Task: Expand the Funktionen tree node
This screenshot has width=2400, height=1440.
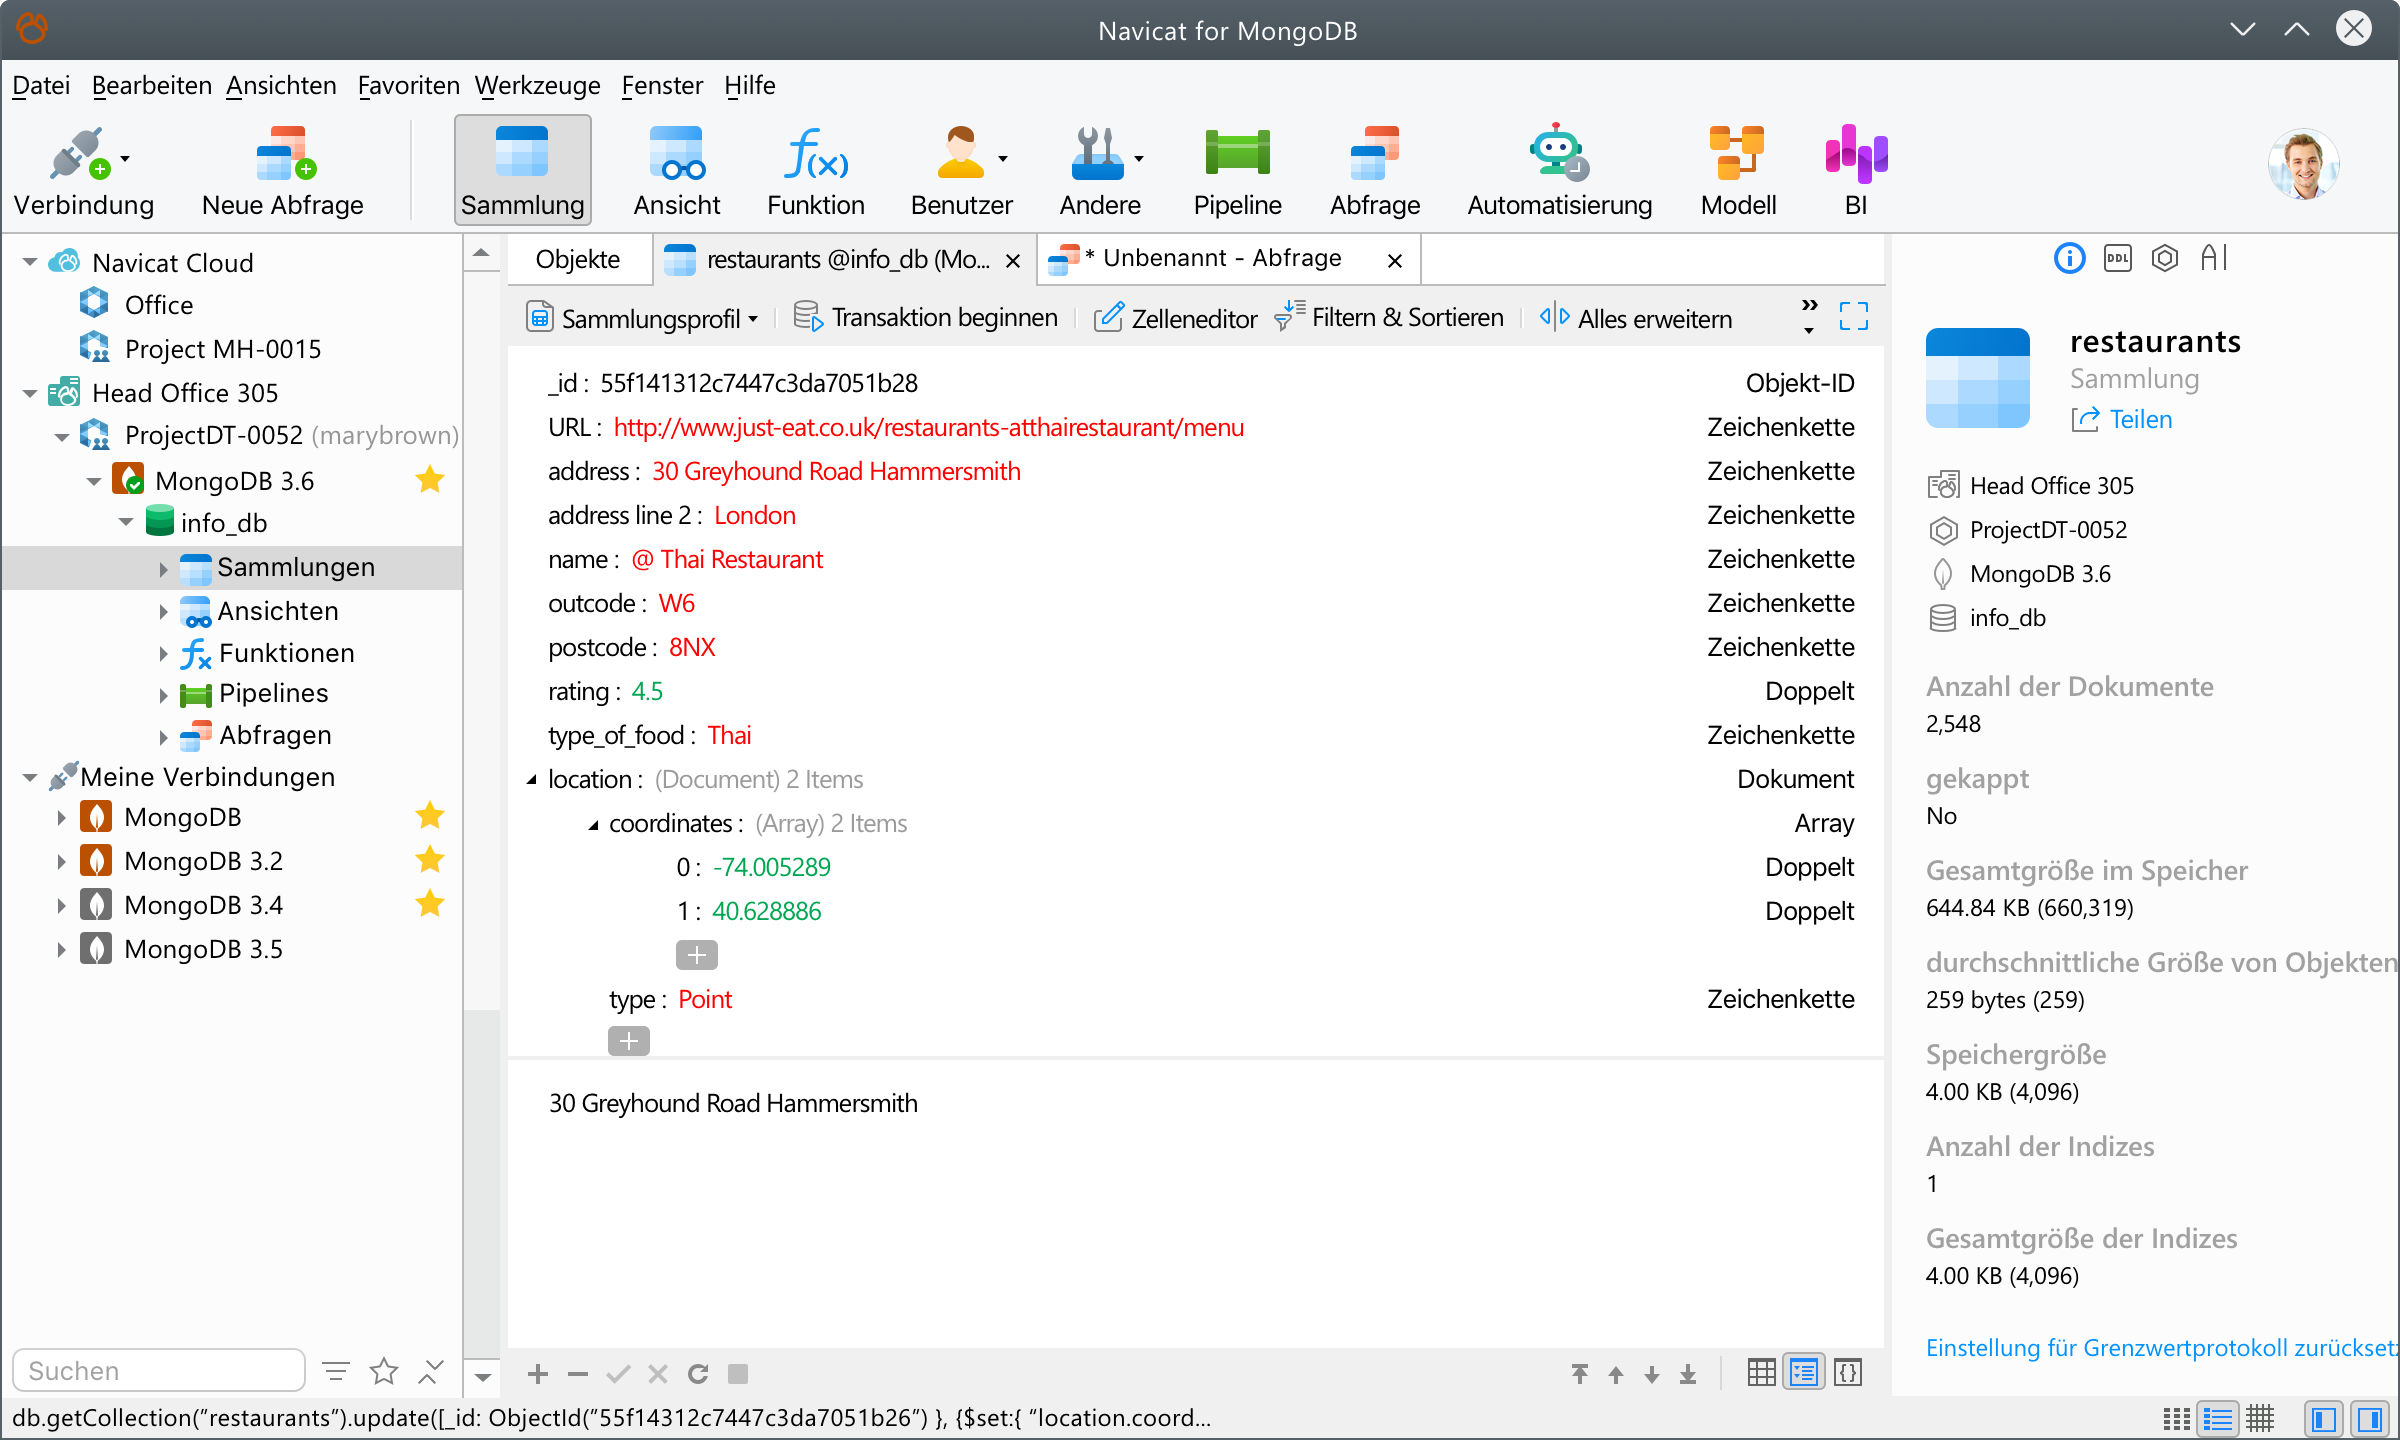Action: (x=163, y=654)
